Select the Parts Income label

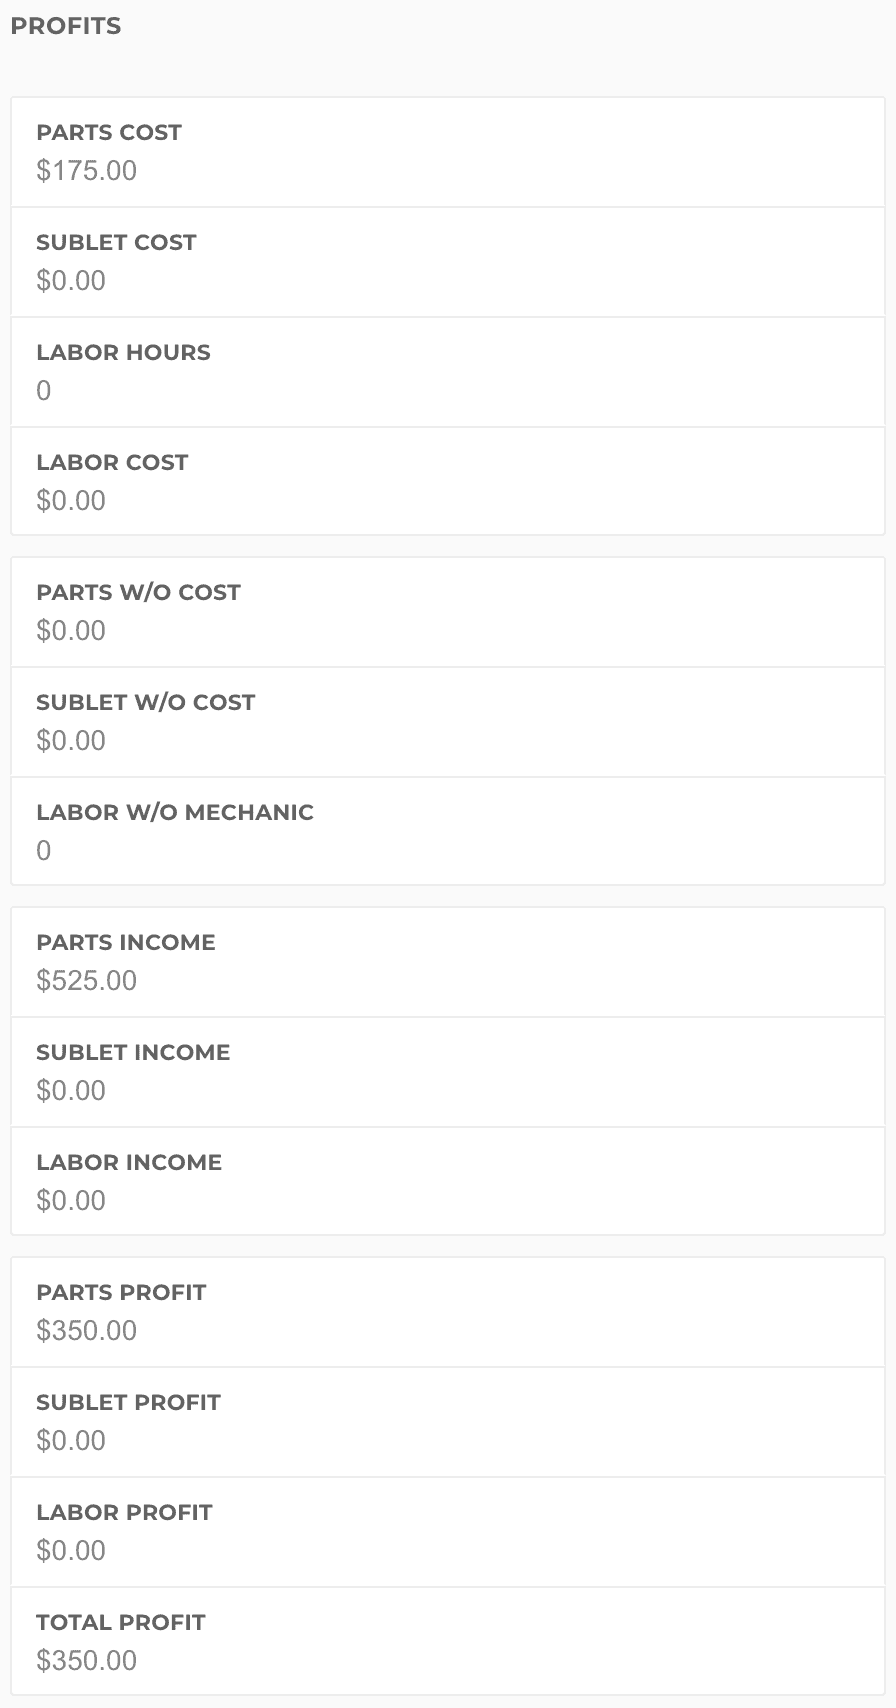tap(126, 943)
